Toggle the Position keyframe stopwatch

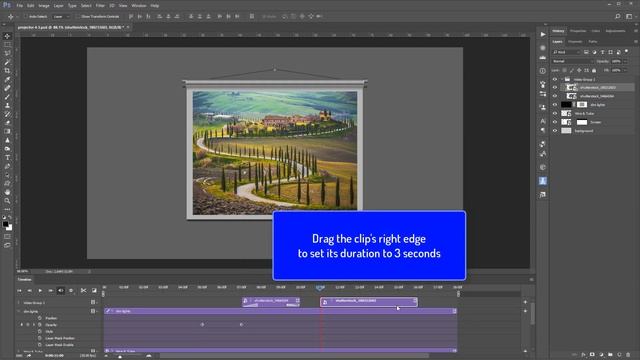40,318
